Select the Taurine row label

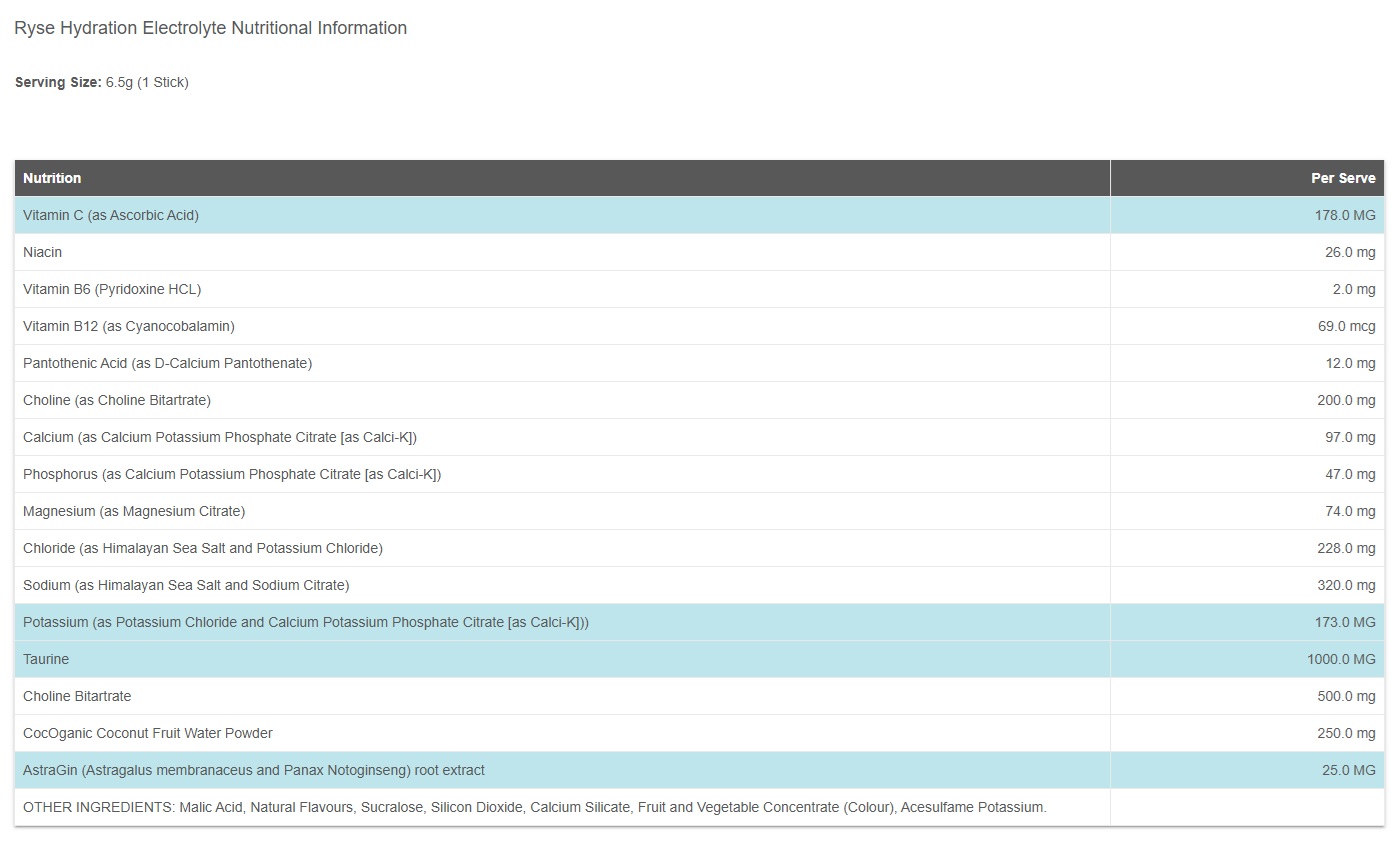point(46,659)
